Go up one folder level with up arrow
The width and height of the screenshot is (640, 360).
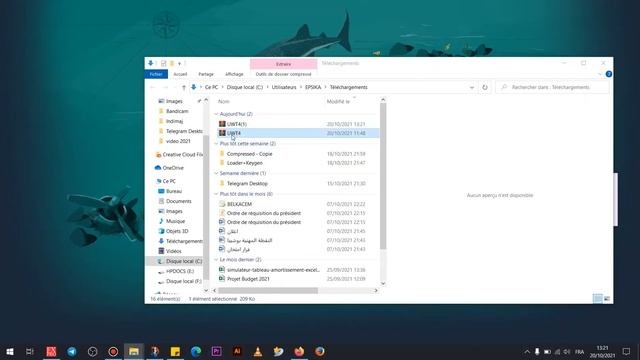[x=184, y=87]
